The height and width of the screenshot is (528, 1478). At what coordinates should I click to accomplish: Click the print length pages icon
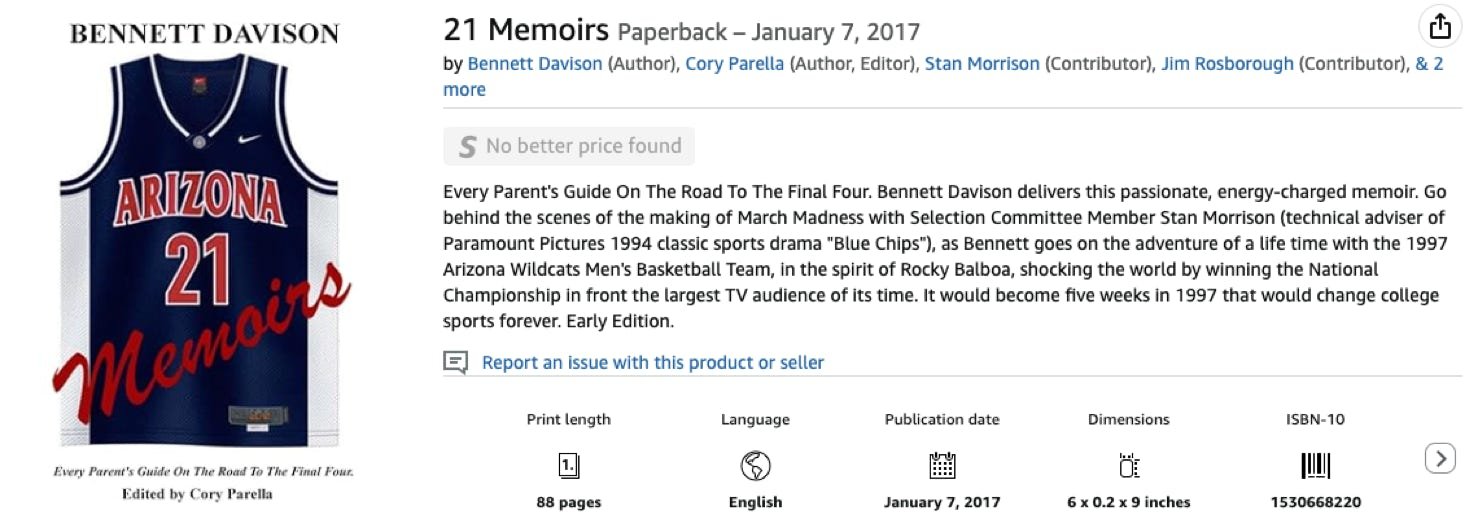tap(568, 465)
